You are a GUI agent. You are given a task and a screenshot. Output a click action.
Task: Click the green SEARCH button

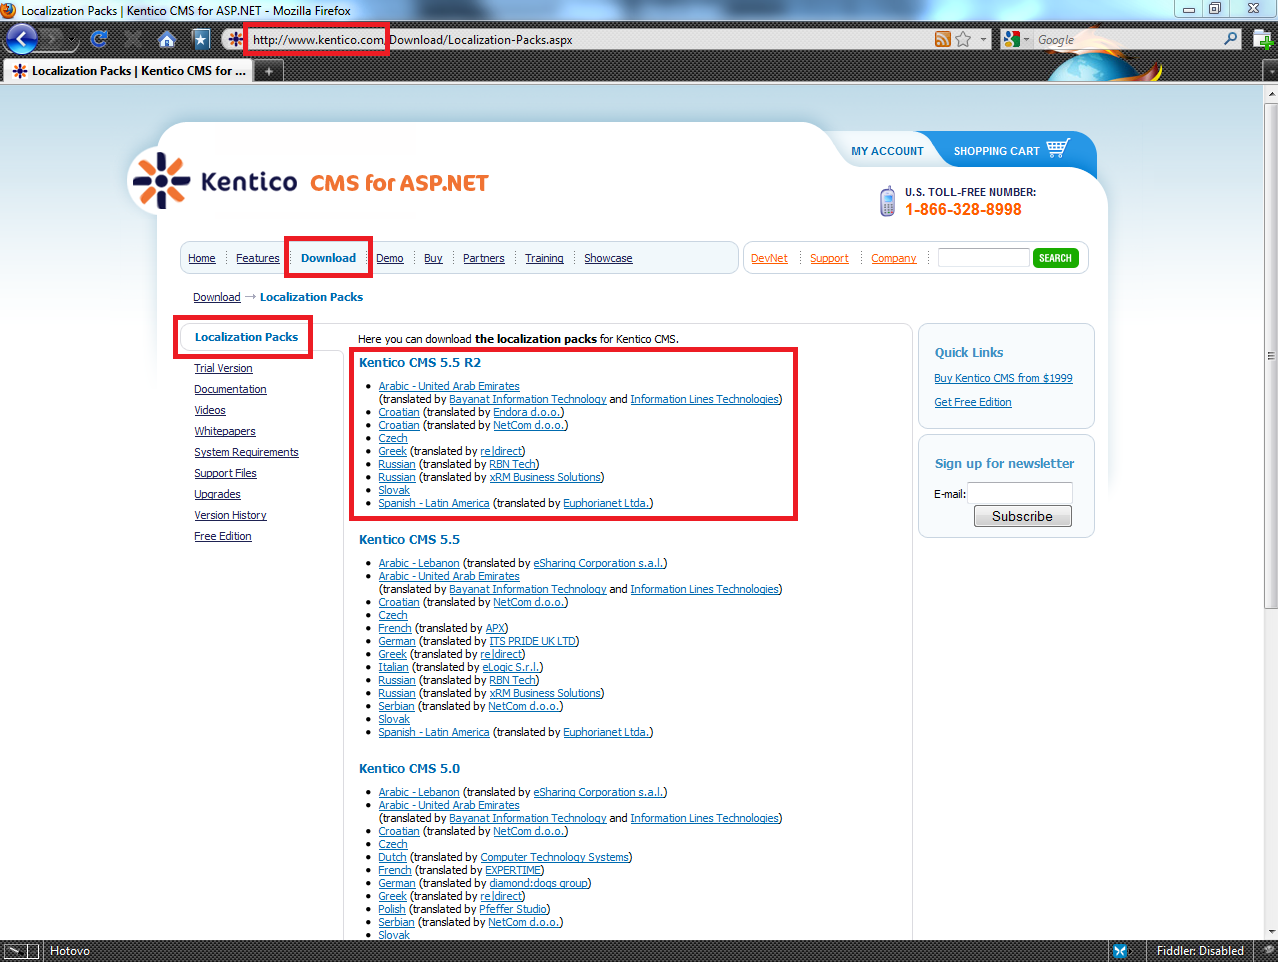tap(1055, 258)
